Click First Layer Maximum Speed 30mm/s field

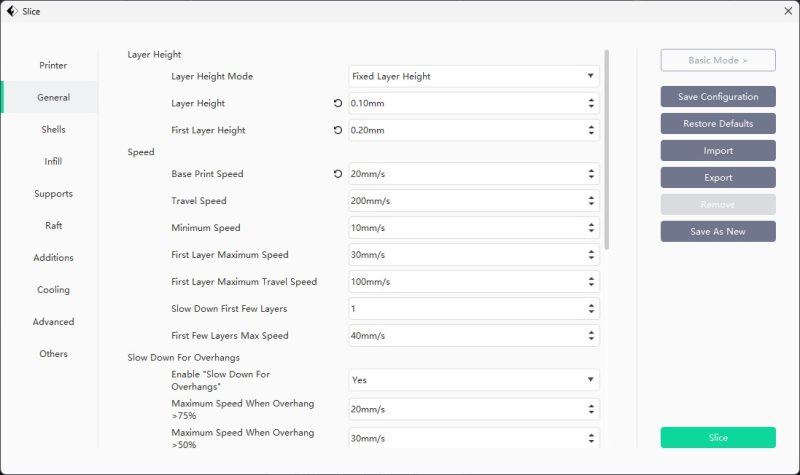click(x=474, y=255)
